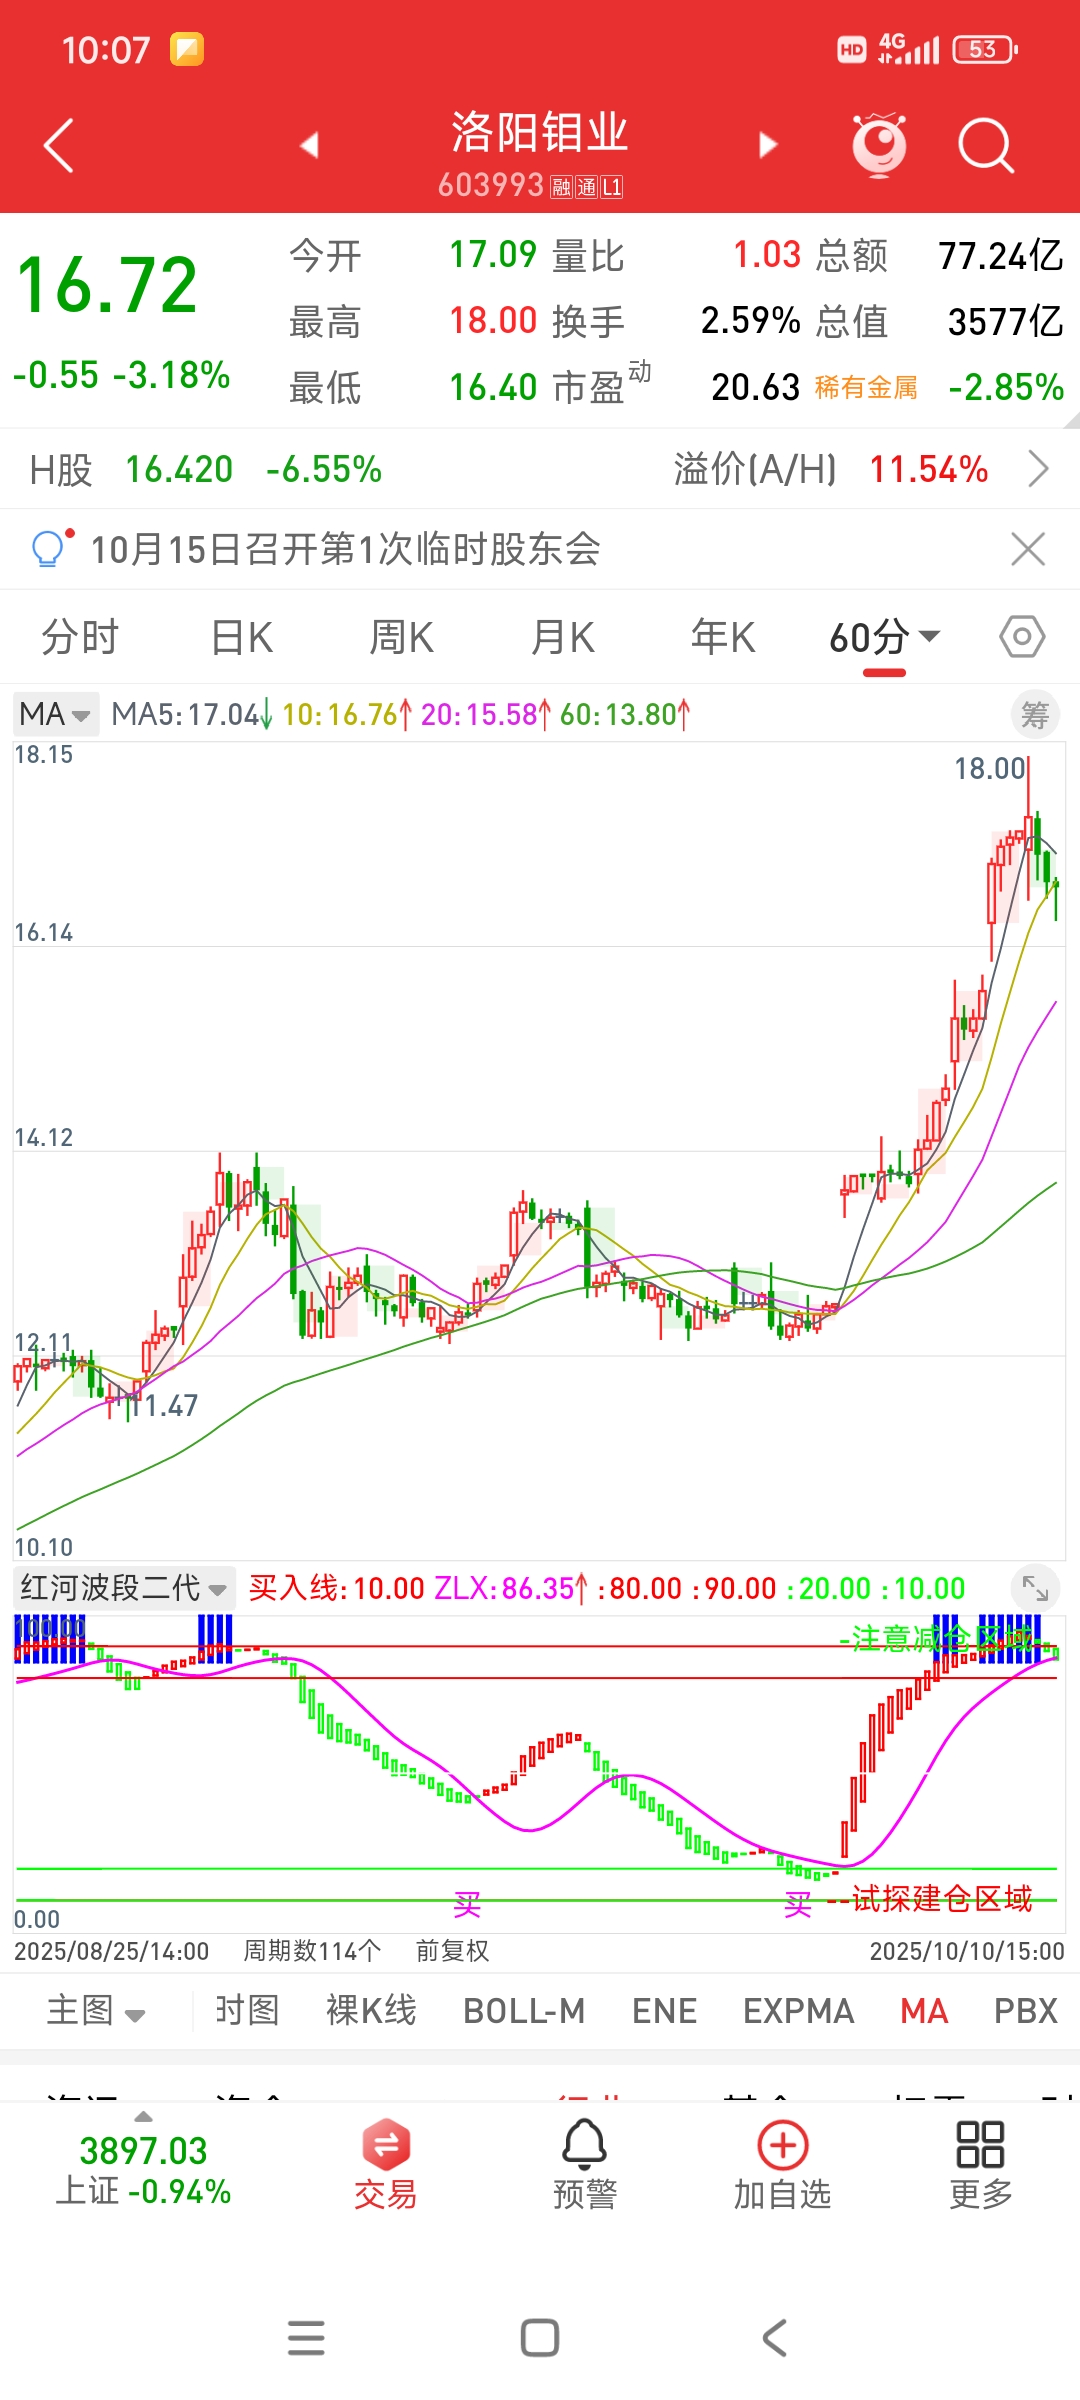Select the PBX indicator
Screen dimensions: 1080x2400
(1026, 2011)
